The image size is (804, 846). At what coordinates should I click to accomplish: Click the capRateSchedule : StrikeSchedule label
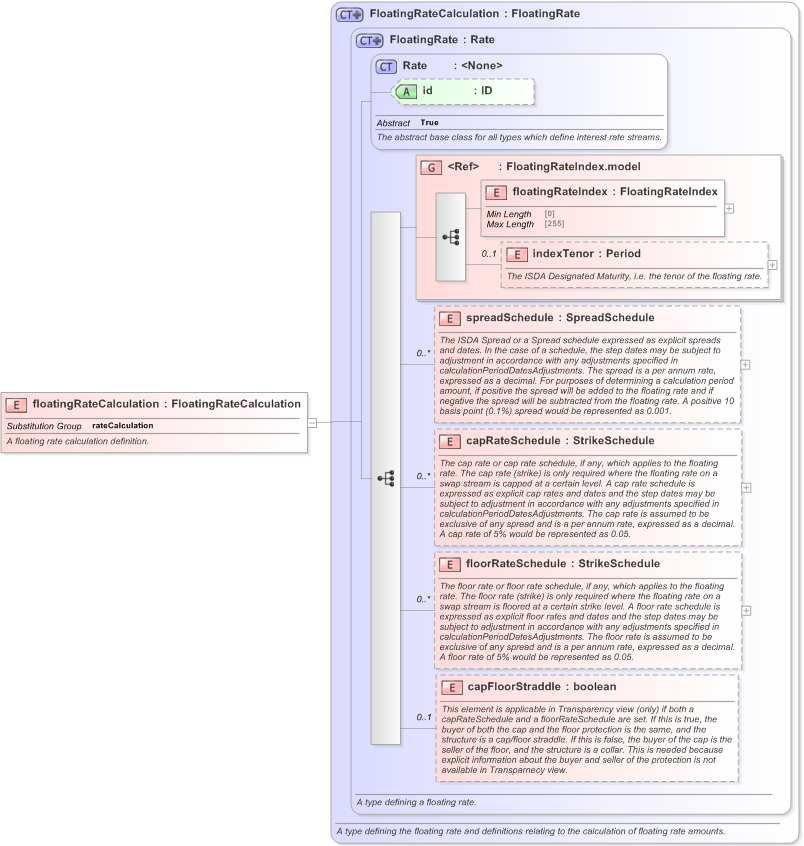[560, 440]
